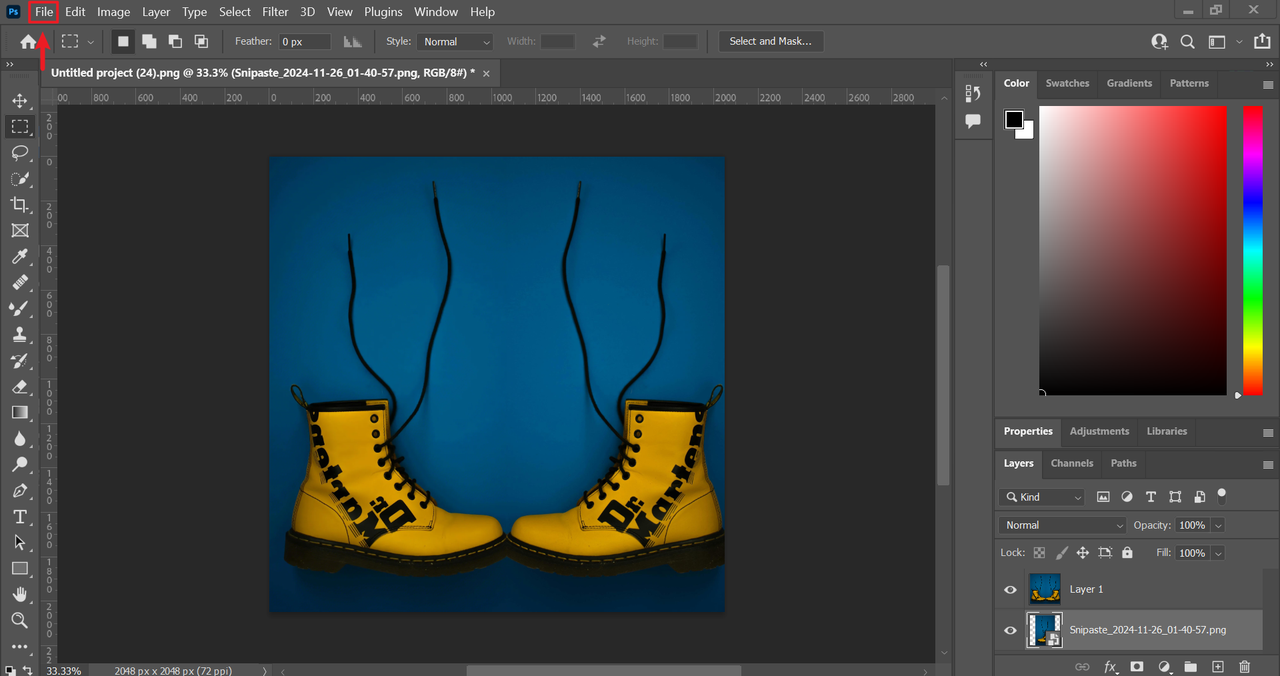
Task: Toggle lock position
Action: click(1082, 552)
